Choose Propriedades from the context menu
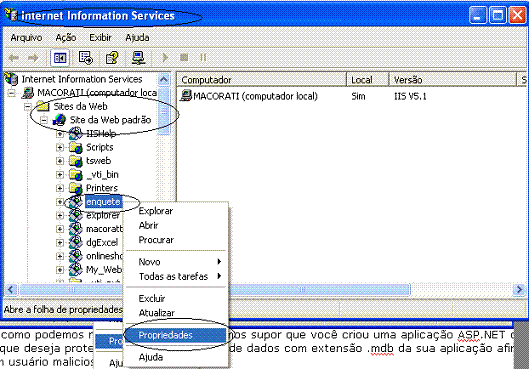 (175, 335)
